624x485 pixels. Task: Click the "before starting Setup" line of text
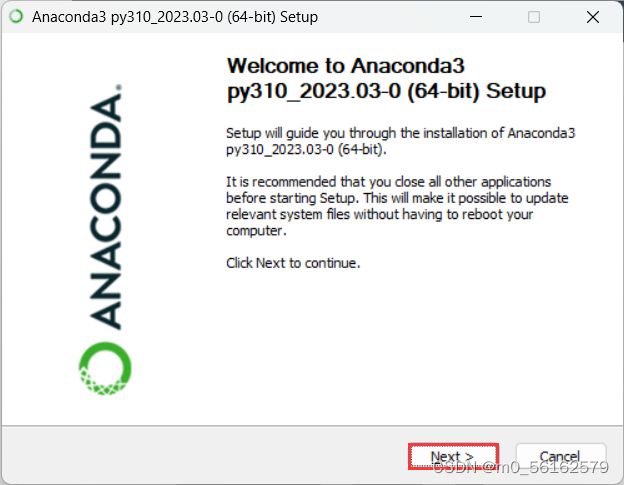(x=397, y=198)
